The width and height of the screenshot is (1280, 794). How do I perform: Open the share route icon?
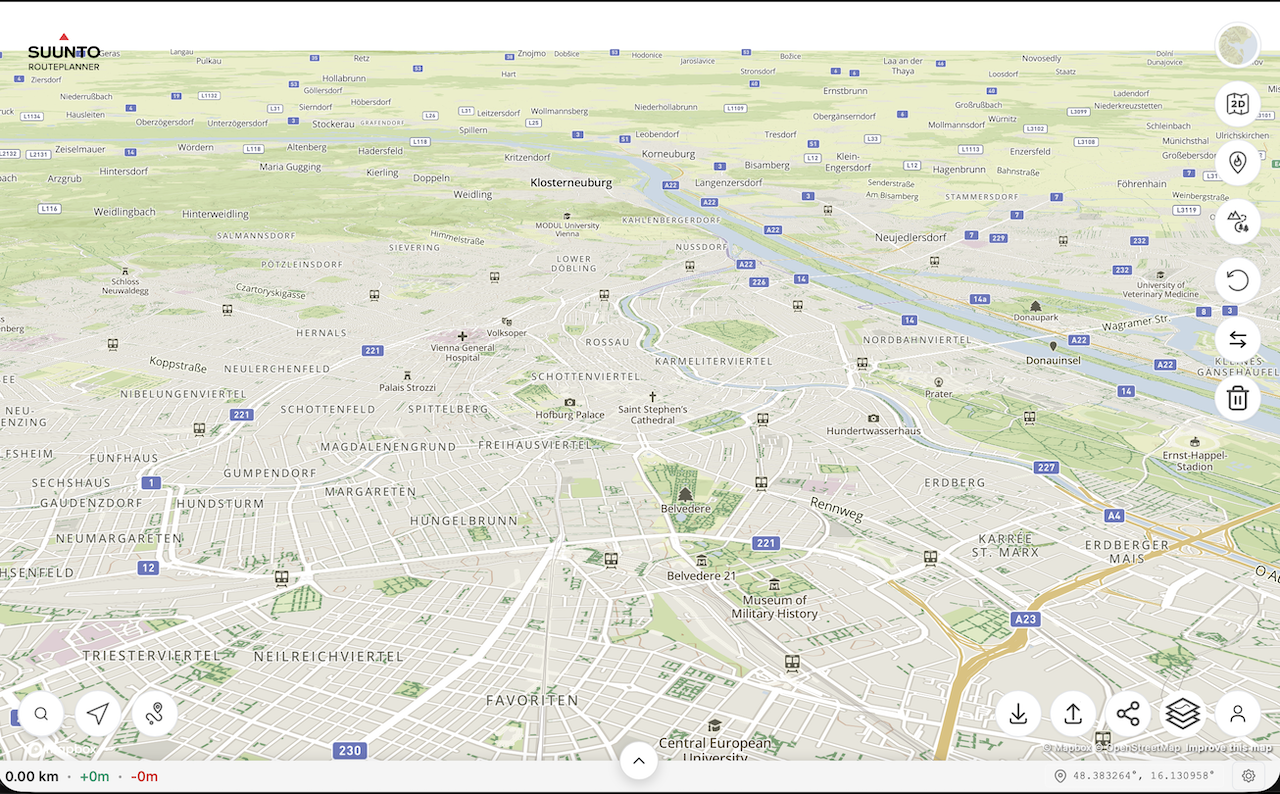click(x=1126, y=713)
